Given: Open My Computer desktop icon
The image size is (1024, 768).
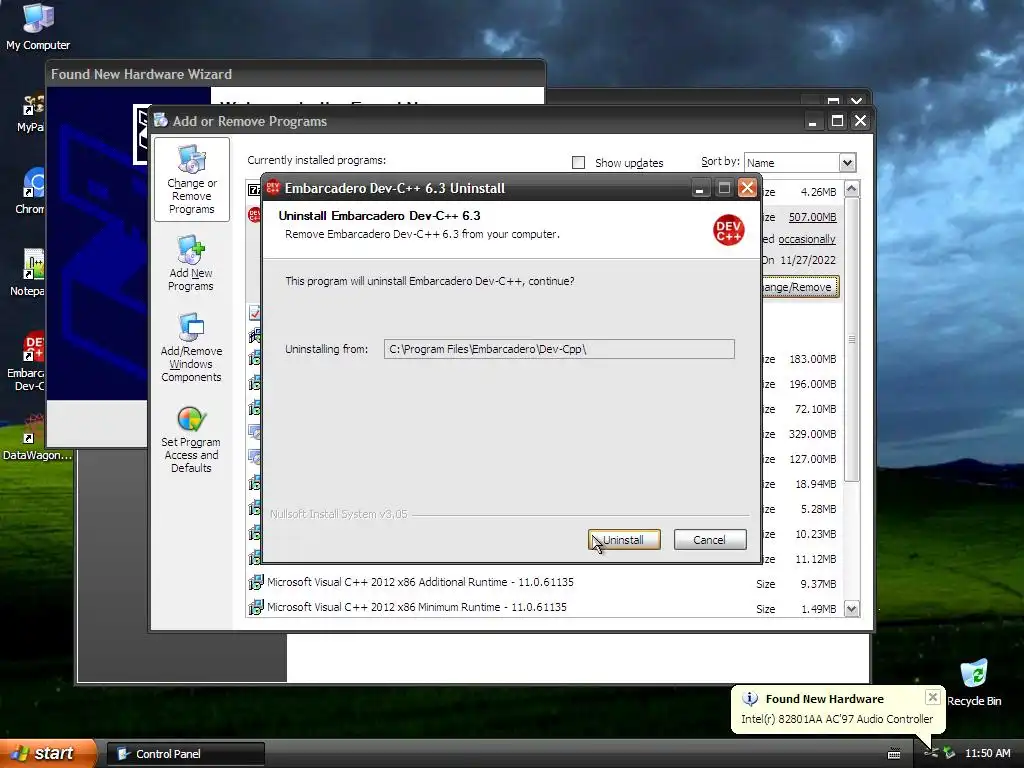Looking at the screenshot, I should (x=38, y=27).
